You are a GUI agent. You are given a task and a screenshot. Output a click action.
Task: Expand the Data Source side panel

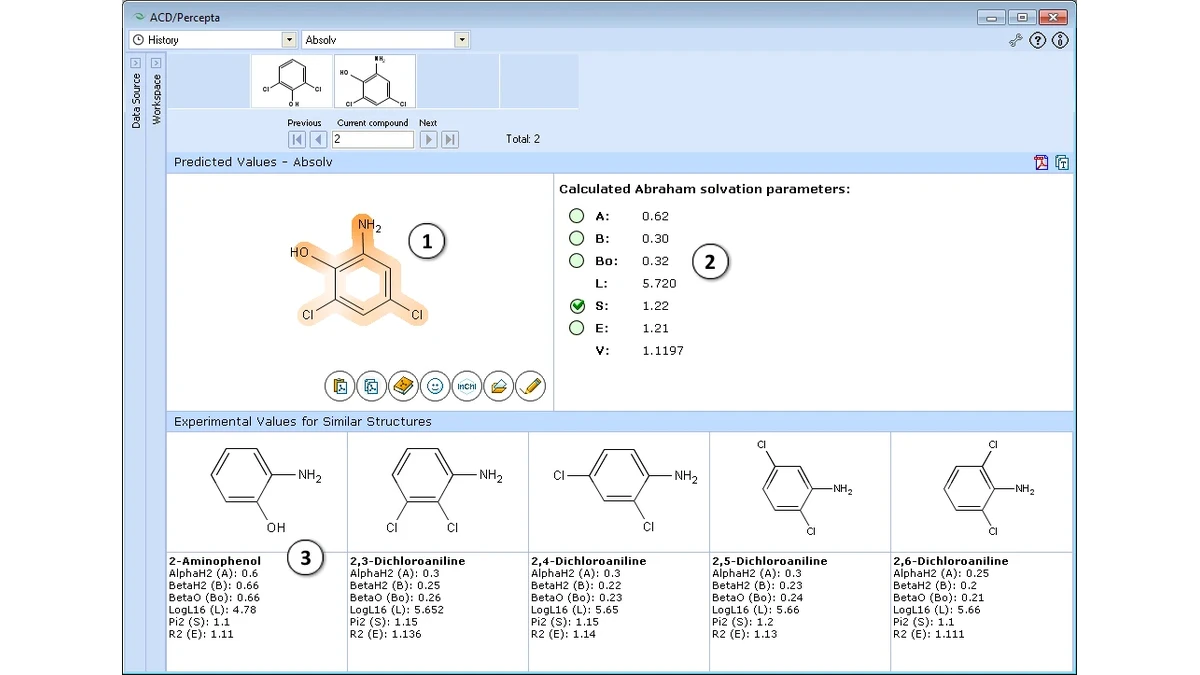coord(136,63)
